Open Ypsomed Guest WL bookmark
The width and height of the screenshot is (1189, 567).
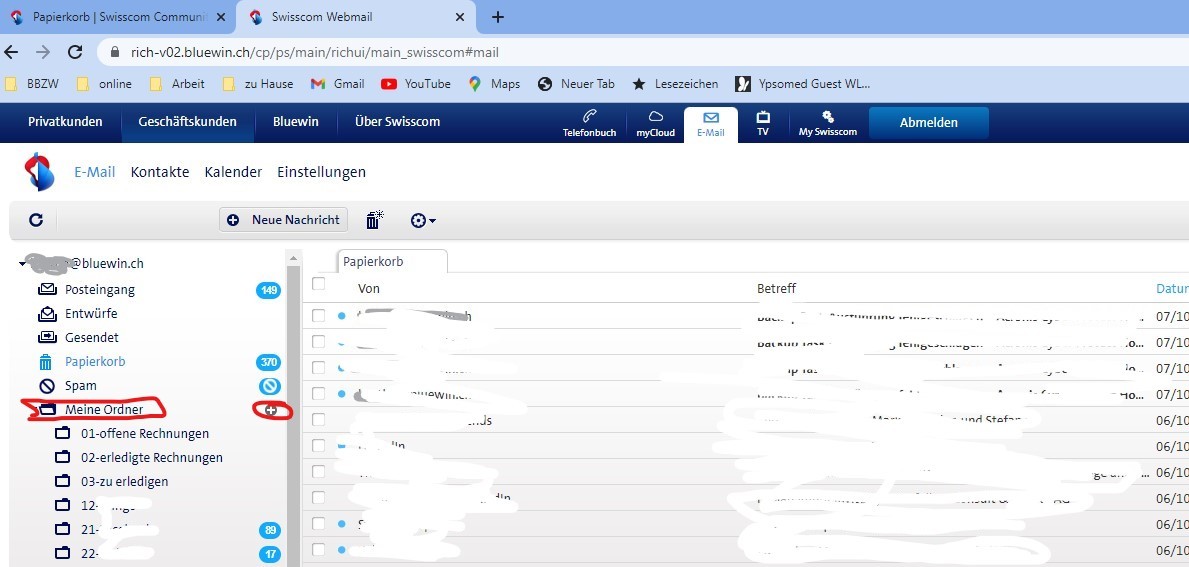tap(803, 84)
